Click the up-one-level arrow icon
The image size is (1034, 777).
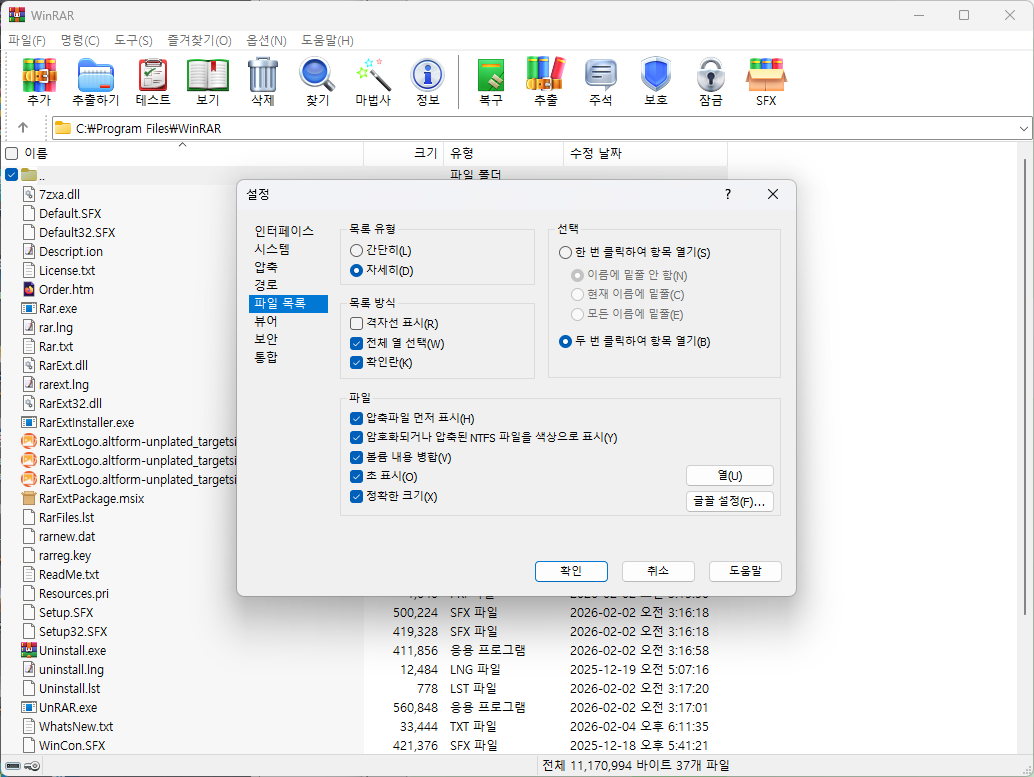[23, 128]
